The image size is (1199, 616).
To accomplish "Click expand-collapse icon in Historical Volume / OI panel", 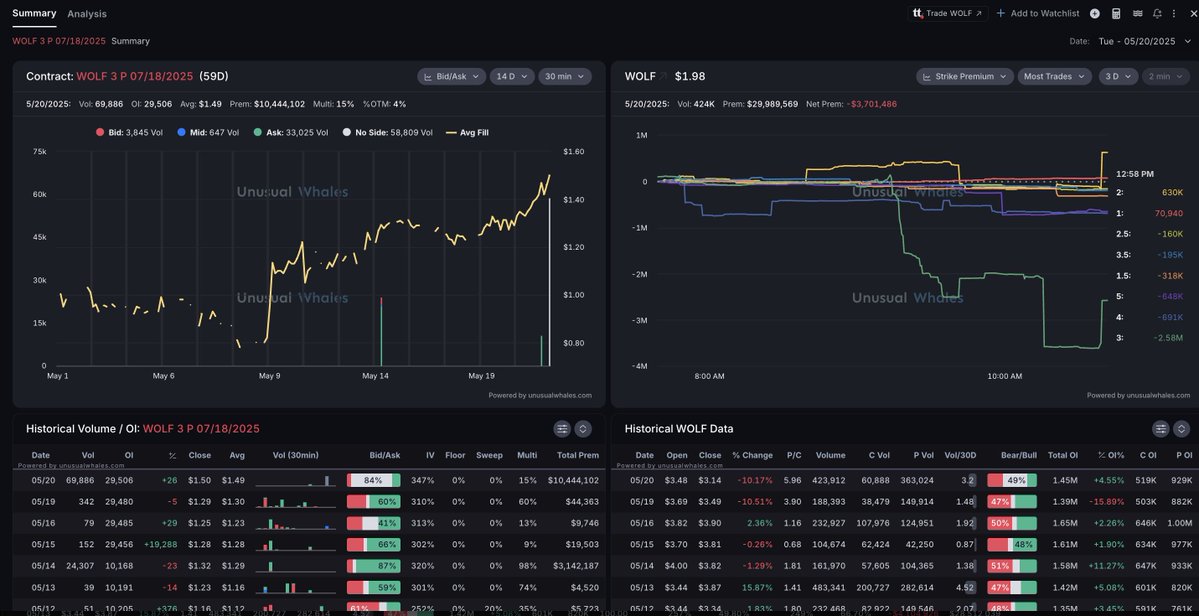I will point(583,429).
